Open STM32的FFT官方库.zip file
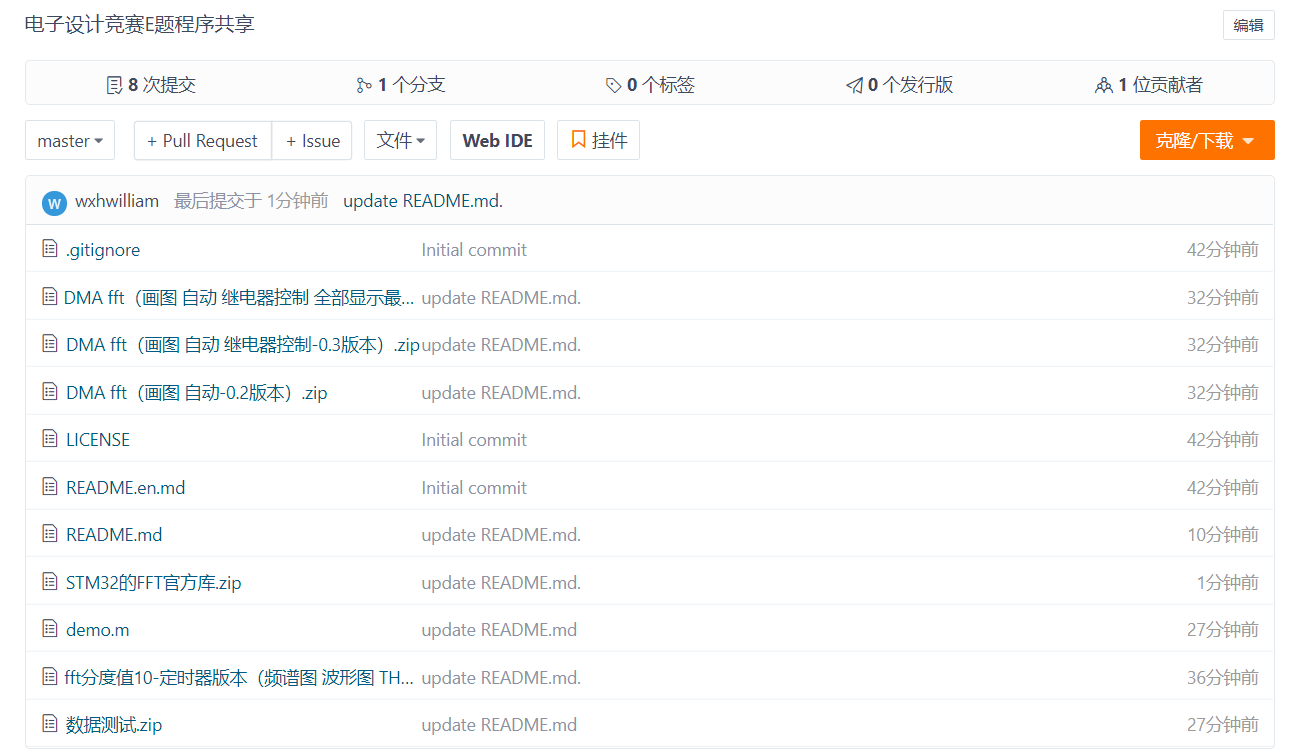Image resolution: width=1295 pixels, height=756 pixels. coord(154,582)
